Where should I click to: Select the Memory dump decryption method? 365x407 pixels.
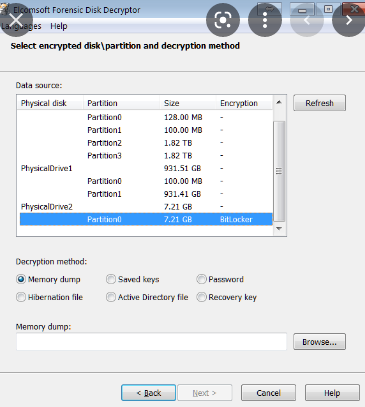tap(48, 279)
